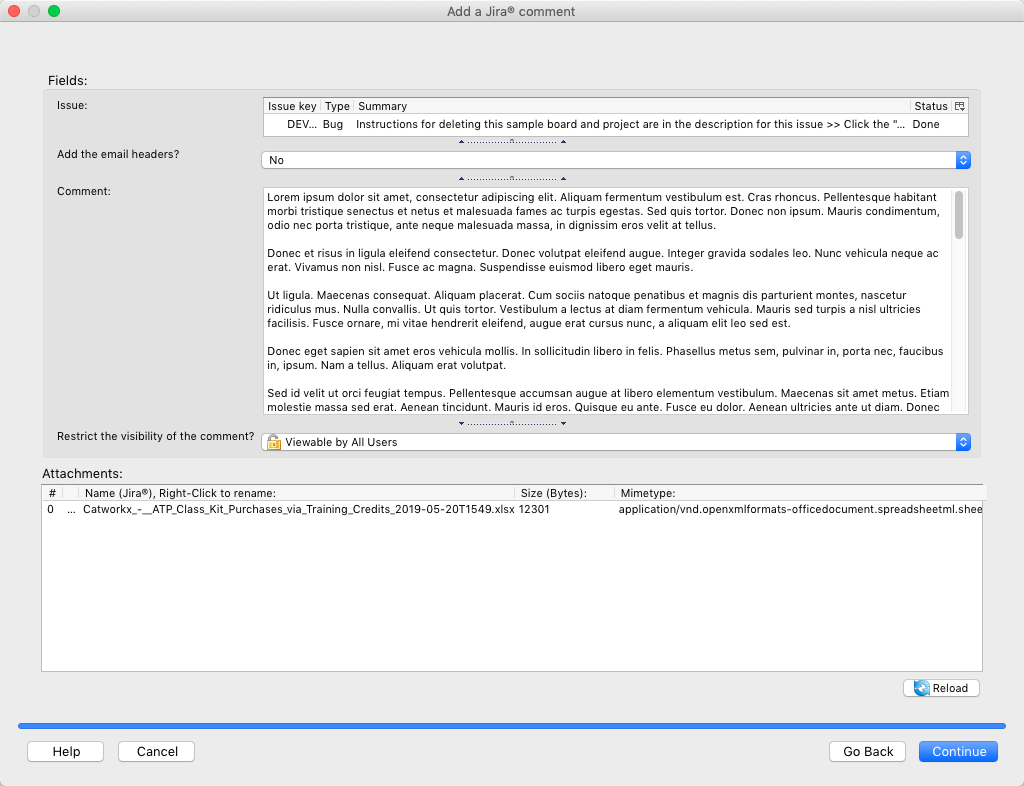1024x786 pixels.
Task: Sort attachments by Size (Bytes) column
Action: point(553,493)
